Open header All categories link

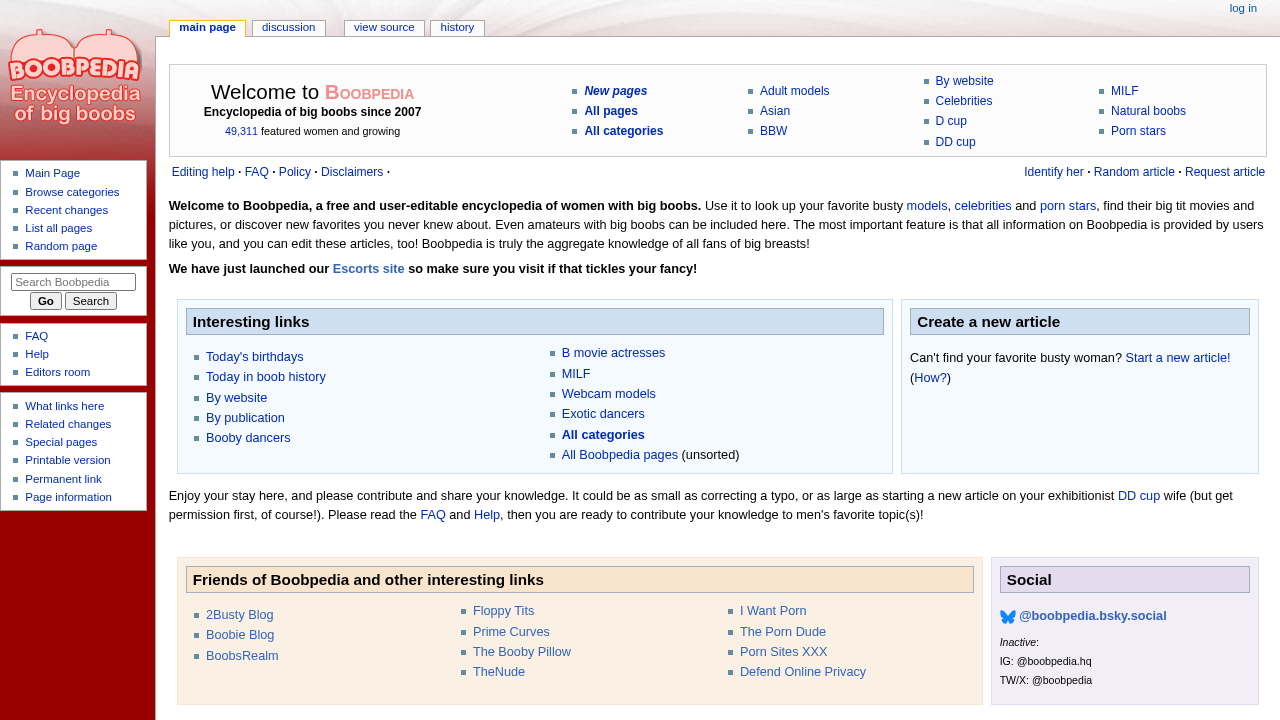(x=624, y=131)
